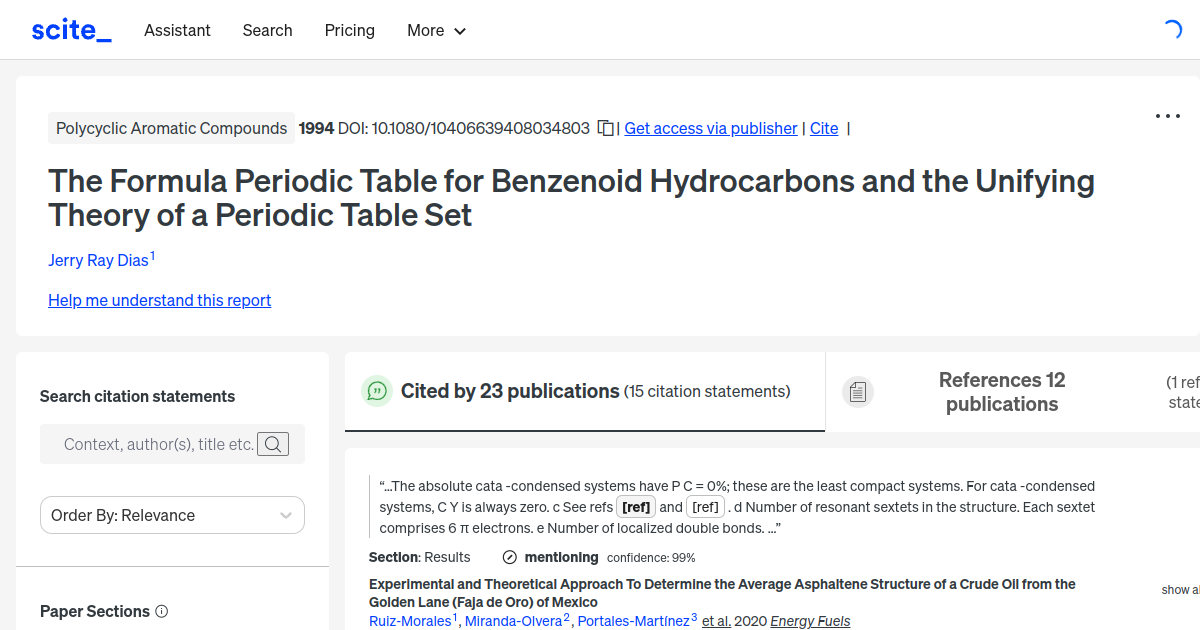1200x630 pixels.
Task: Expand the More navigation menu
Action: point(436,31)
